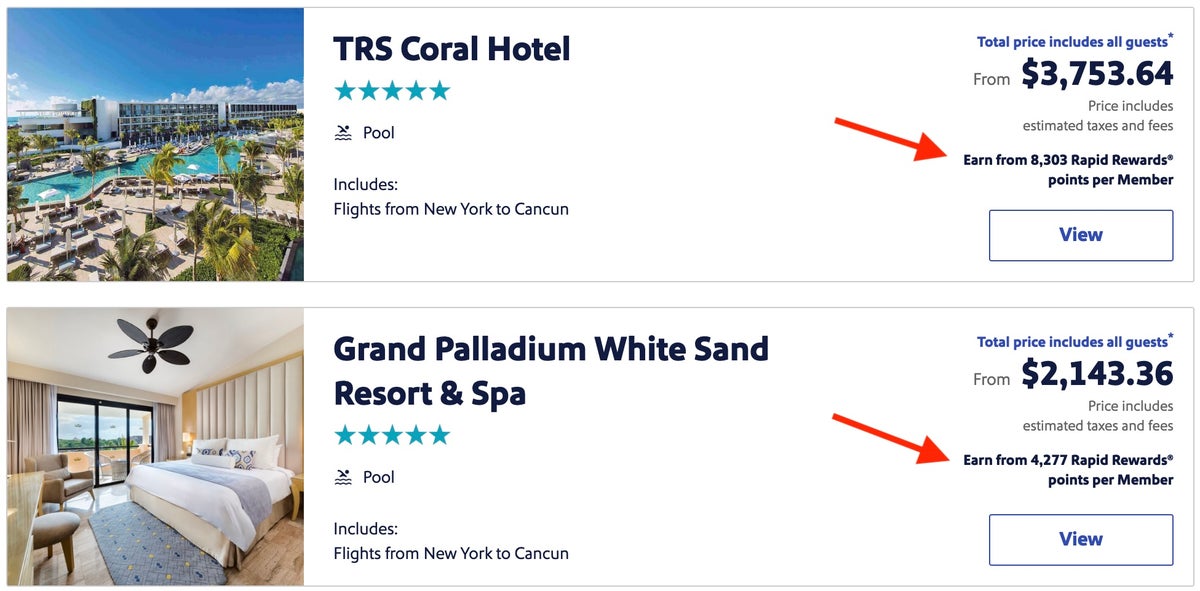
Task: Click the third star in TRS Coral's rating
Action: coord(392,91)
